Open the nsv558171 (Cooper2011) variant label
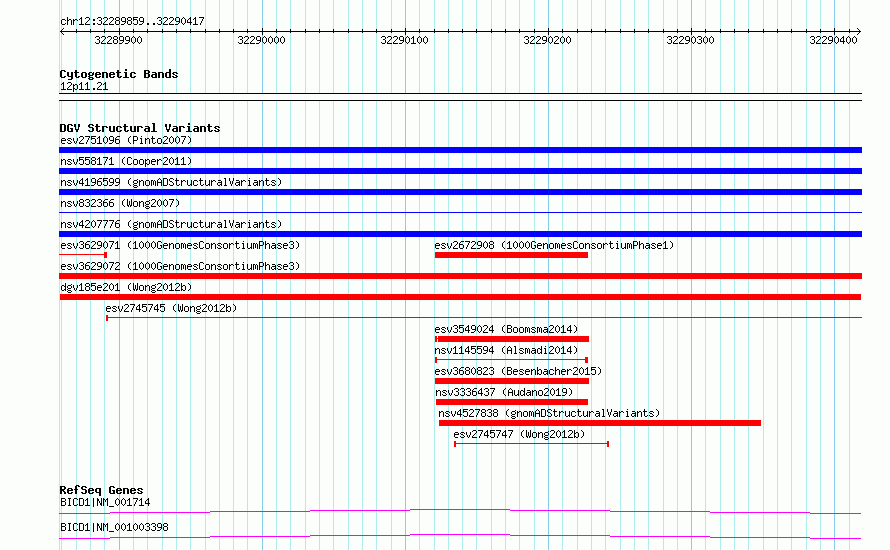The height and width of the screenshot is (550, 890). (x=126, y=161)
